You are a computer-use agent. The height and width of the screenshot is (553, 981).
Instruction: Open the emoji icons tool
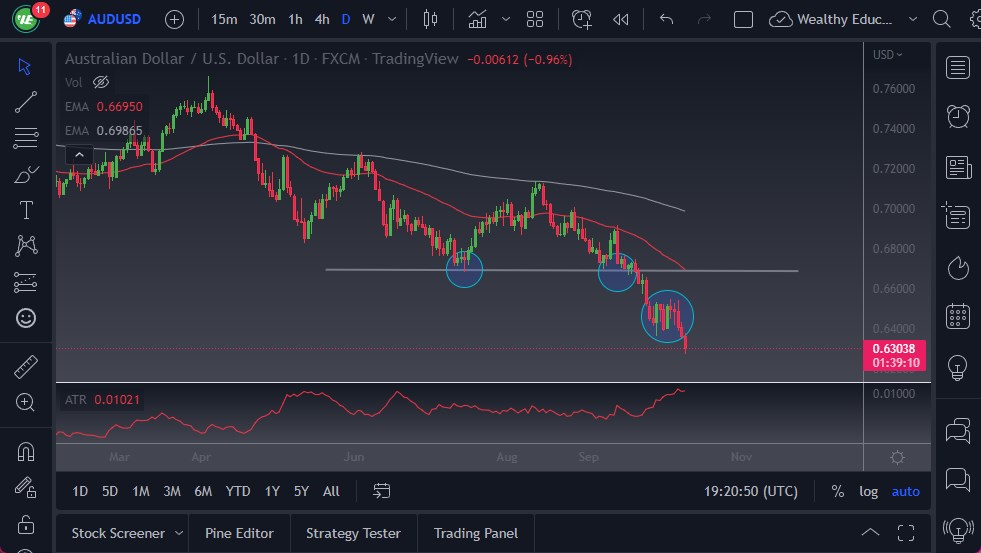coord(26,318)
